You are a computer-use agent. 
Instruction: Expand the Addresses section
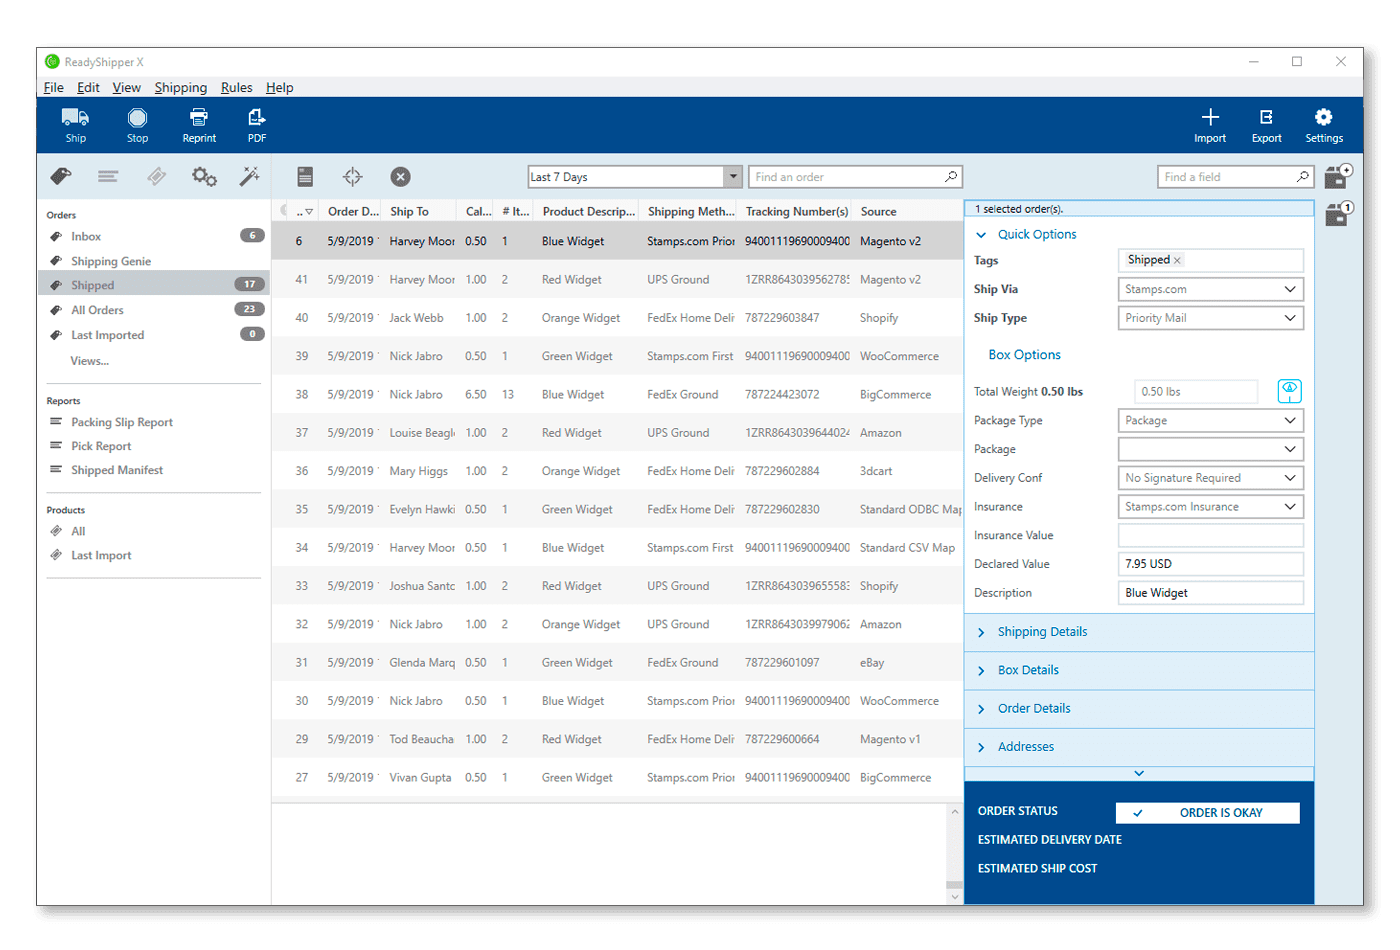point(1139,747)
